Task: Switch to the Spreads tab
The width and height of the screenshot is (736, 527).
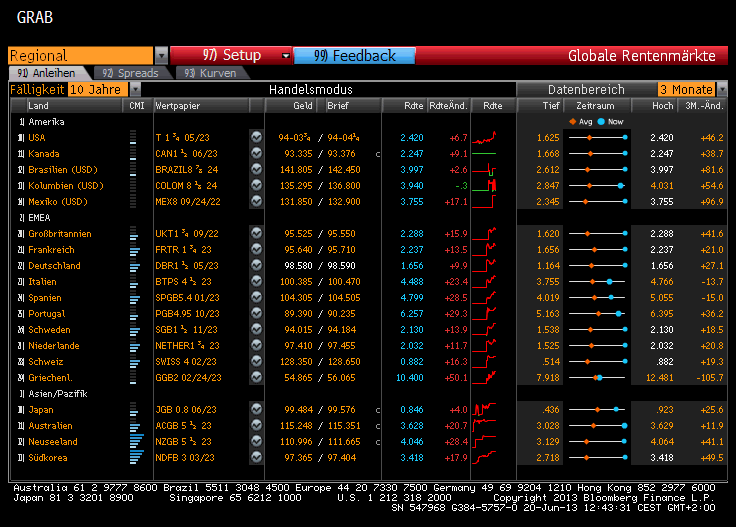Action: pos(130,73)
